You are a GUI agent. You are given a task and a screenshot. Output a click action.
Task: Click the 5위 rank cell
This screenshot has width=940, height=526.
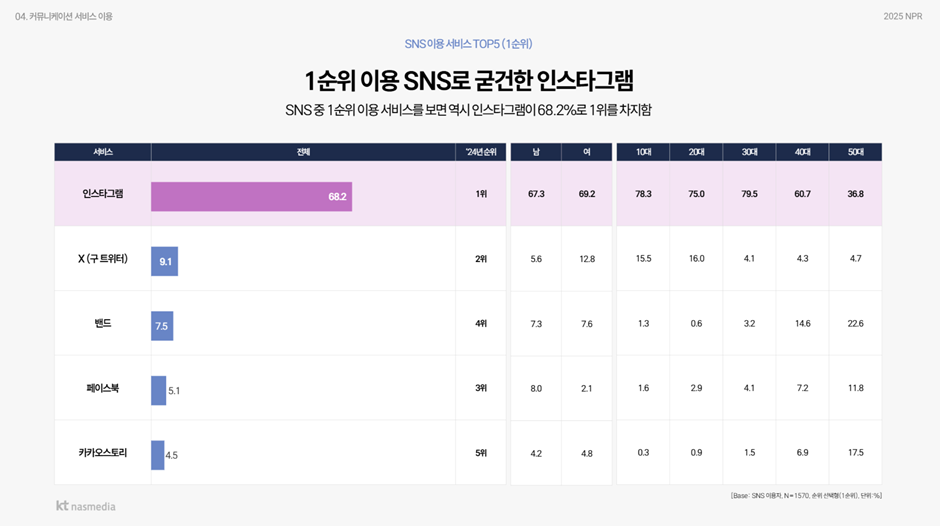click(x=481, y=453)
